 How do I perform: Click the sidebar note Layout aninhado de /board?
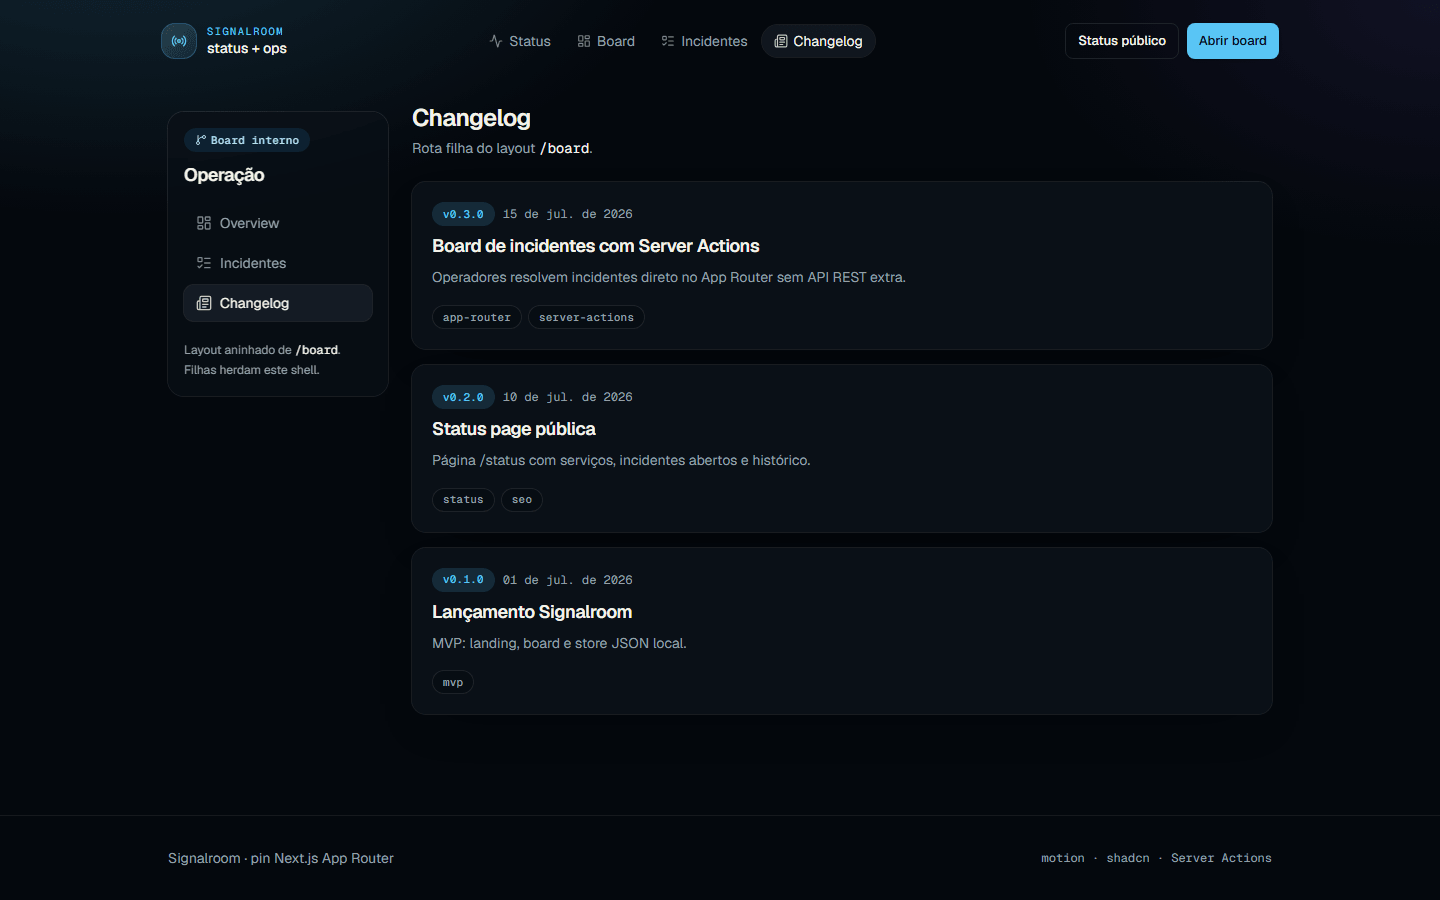262,350
